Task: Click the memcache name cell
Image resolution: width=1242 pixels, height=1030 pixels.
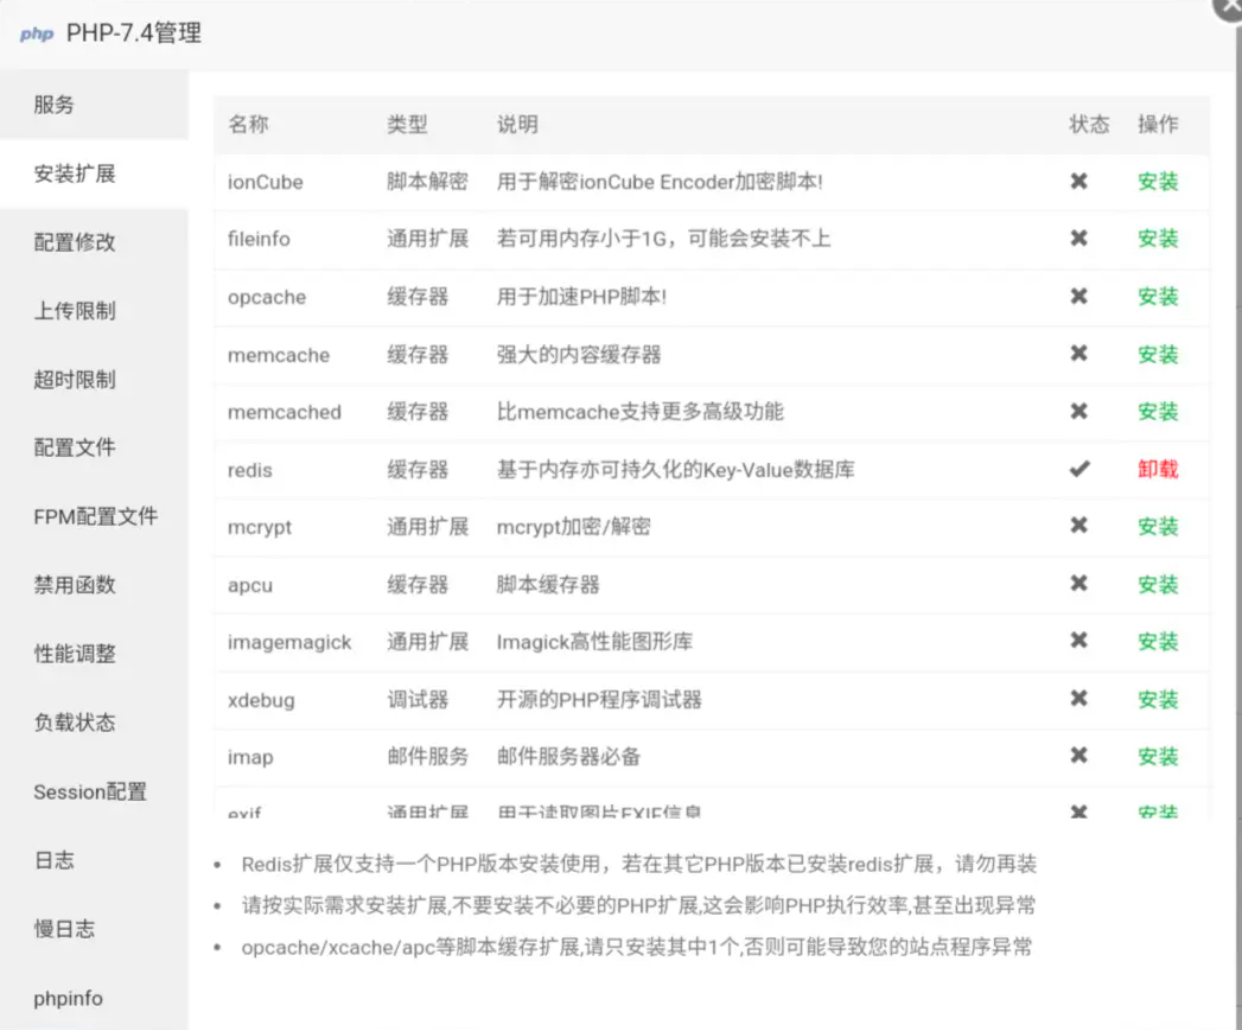Action: point(279,355)
